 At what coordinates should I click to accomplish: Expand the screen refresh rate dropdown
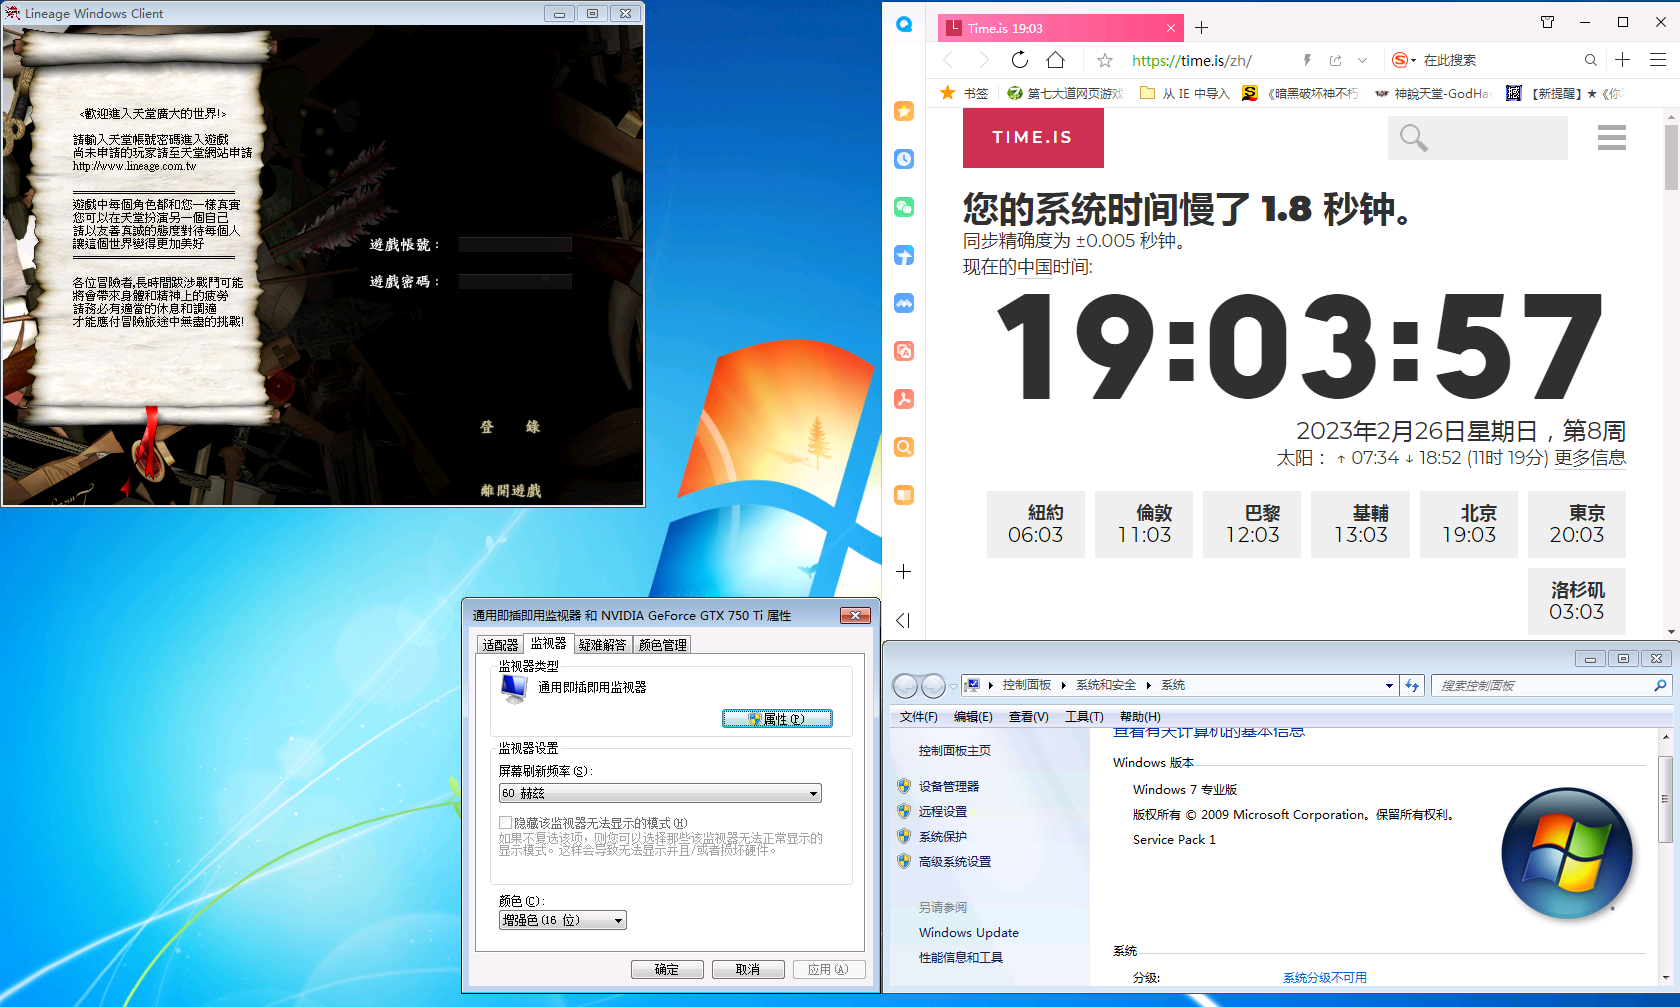click(x=660, y=793)
